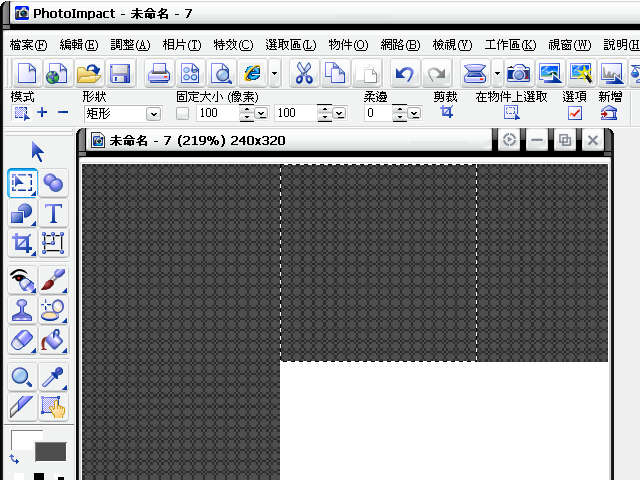Open a file with the folder icon
The height and width of the screenshot is (480, 640).
click(x=89, y=74)
